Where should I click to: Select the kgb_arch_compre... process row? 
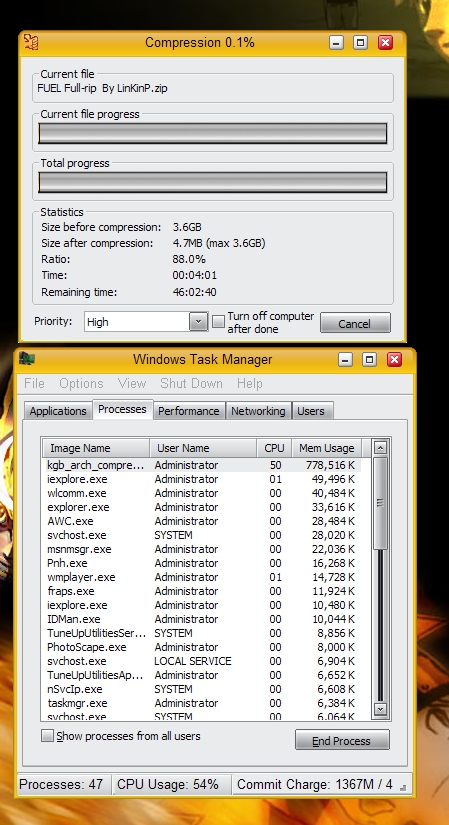tap(202, 465)
